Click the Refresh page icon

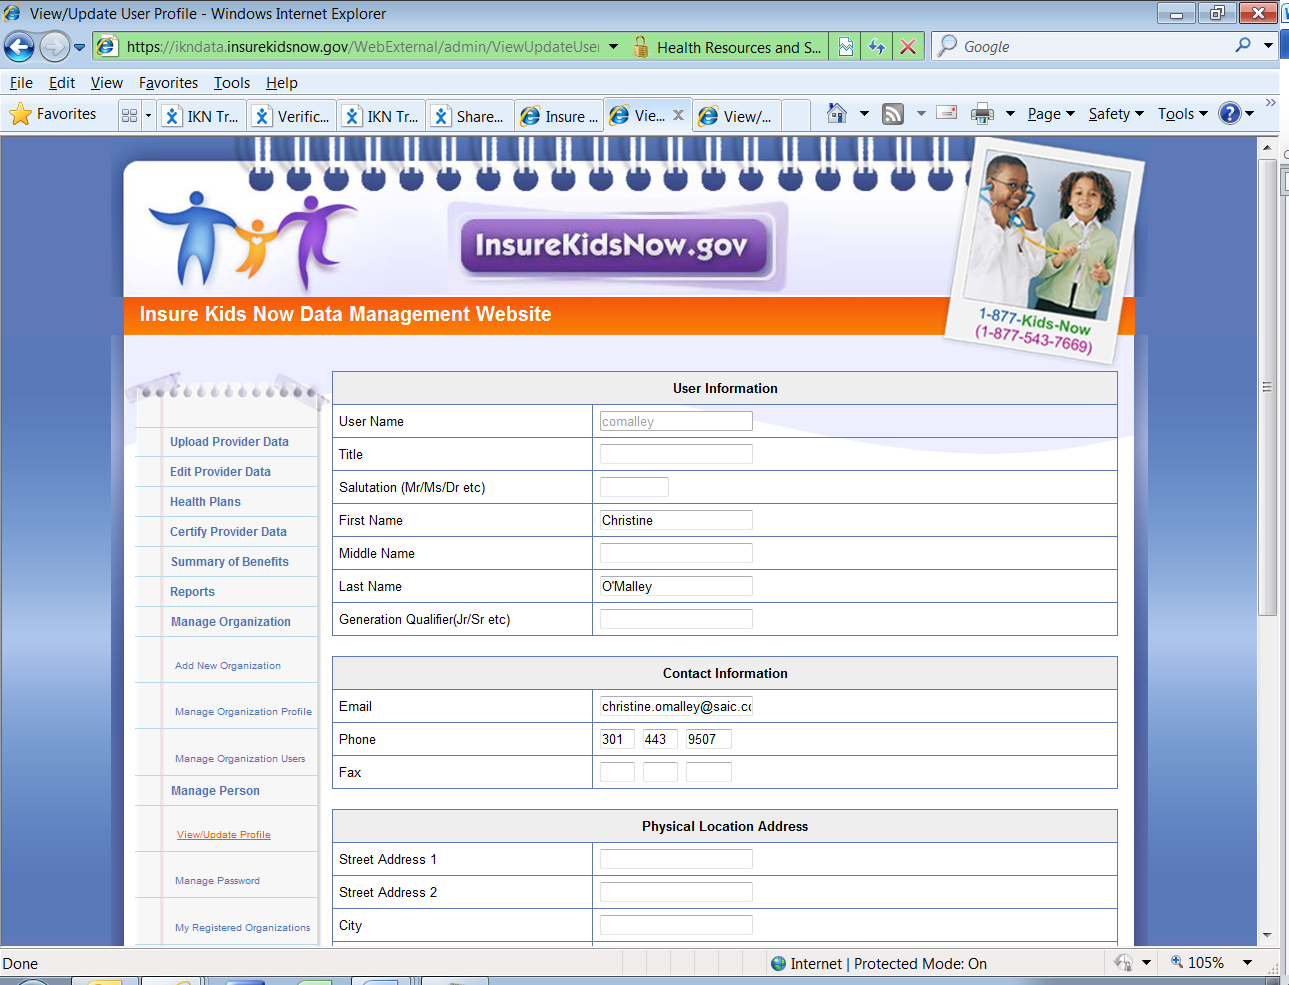[x=877, y=47]
